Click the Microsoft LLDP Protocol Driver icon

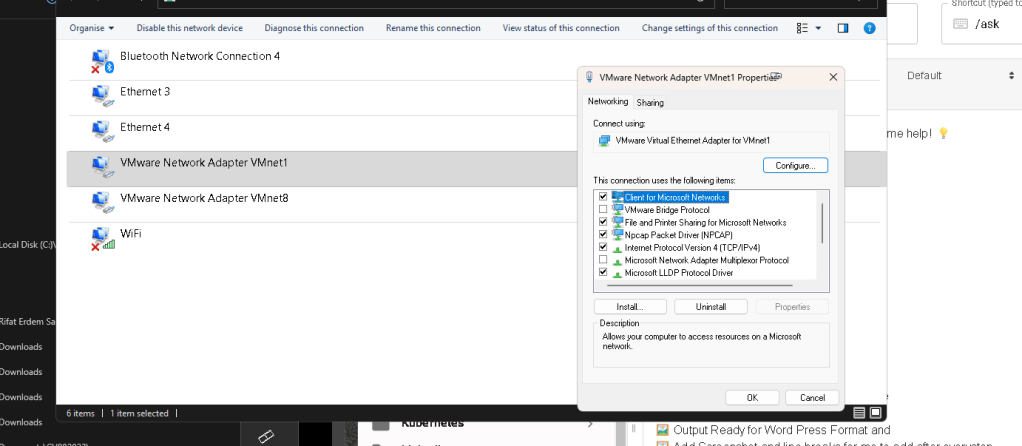point(618,273)
